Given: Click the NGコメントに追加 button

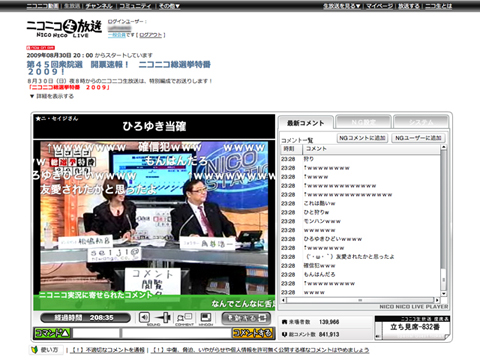Looking at the screenshot, I should click(362, 138).
